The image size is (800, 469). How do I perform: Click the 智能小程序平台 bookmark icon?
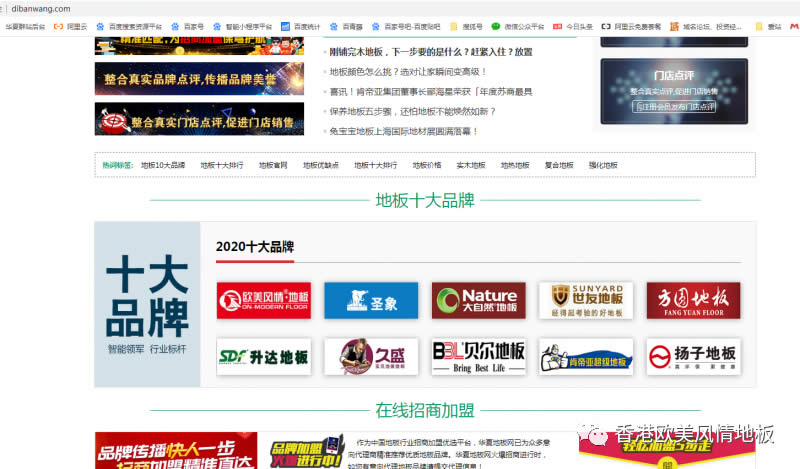tap(217, 27)
